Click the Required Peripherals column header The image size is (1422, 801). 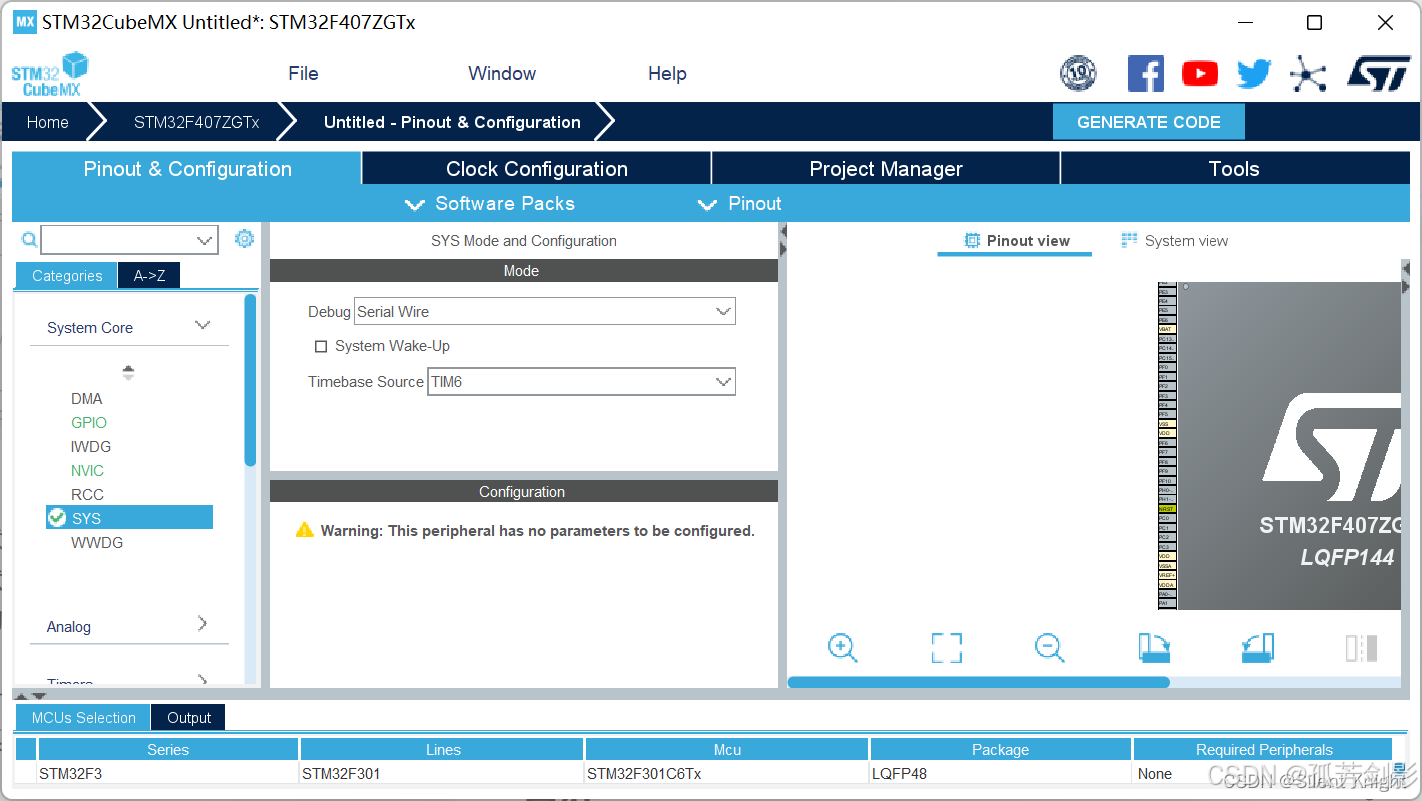click(1264, 749)
